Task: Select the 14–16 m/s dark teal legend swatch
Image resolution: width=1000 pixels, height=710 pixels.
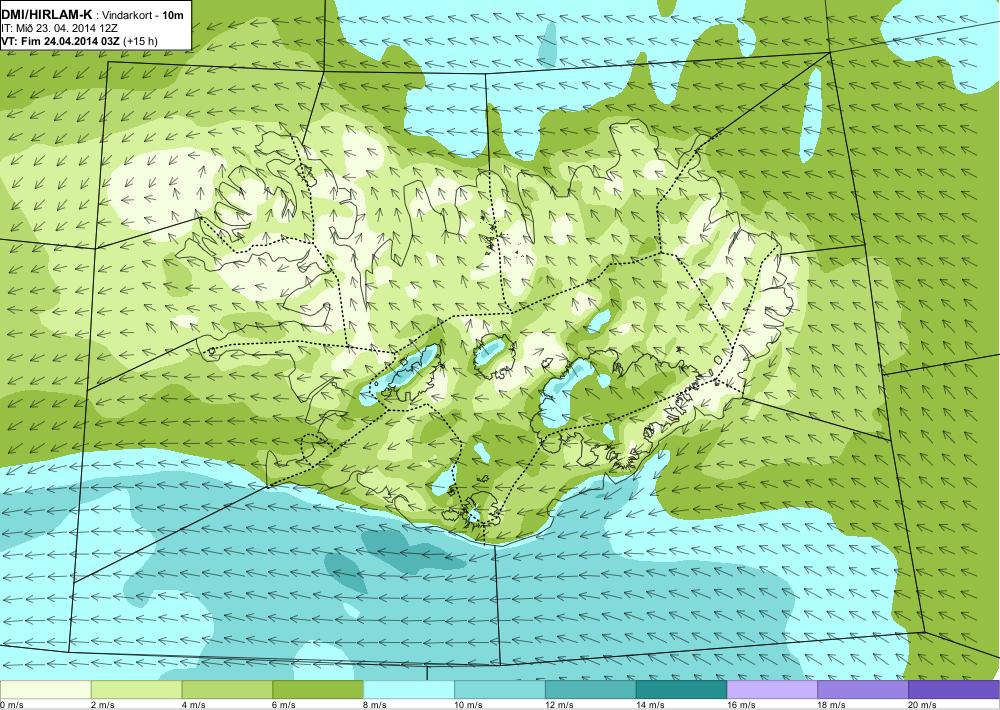Action: coord(682,690)
